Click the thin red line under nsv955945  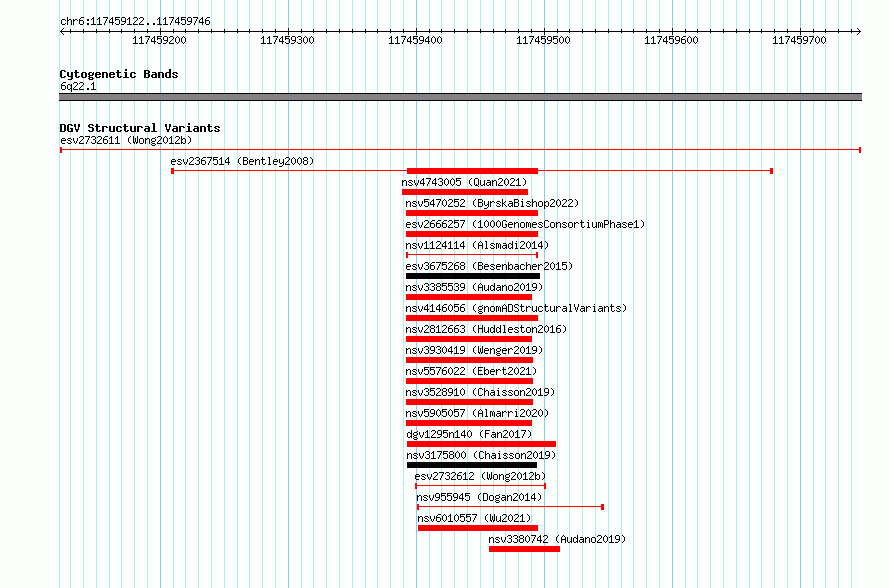(x=510, y=507)
